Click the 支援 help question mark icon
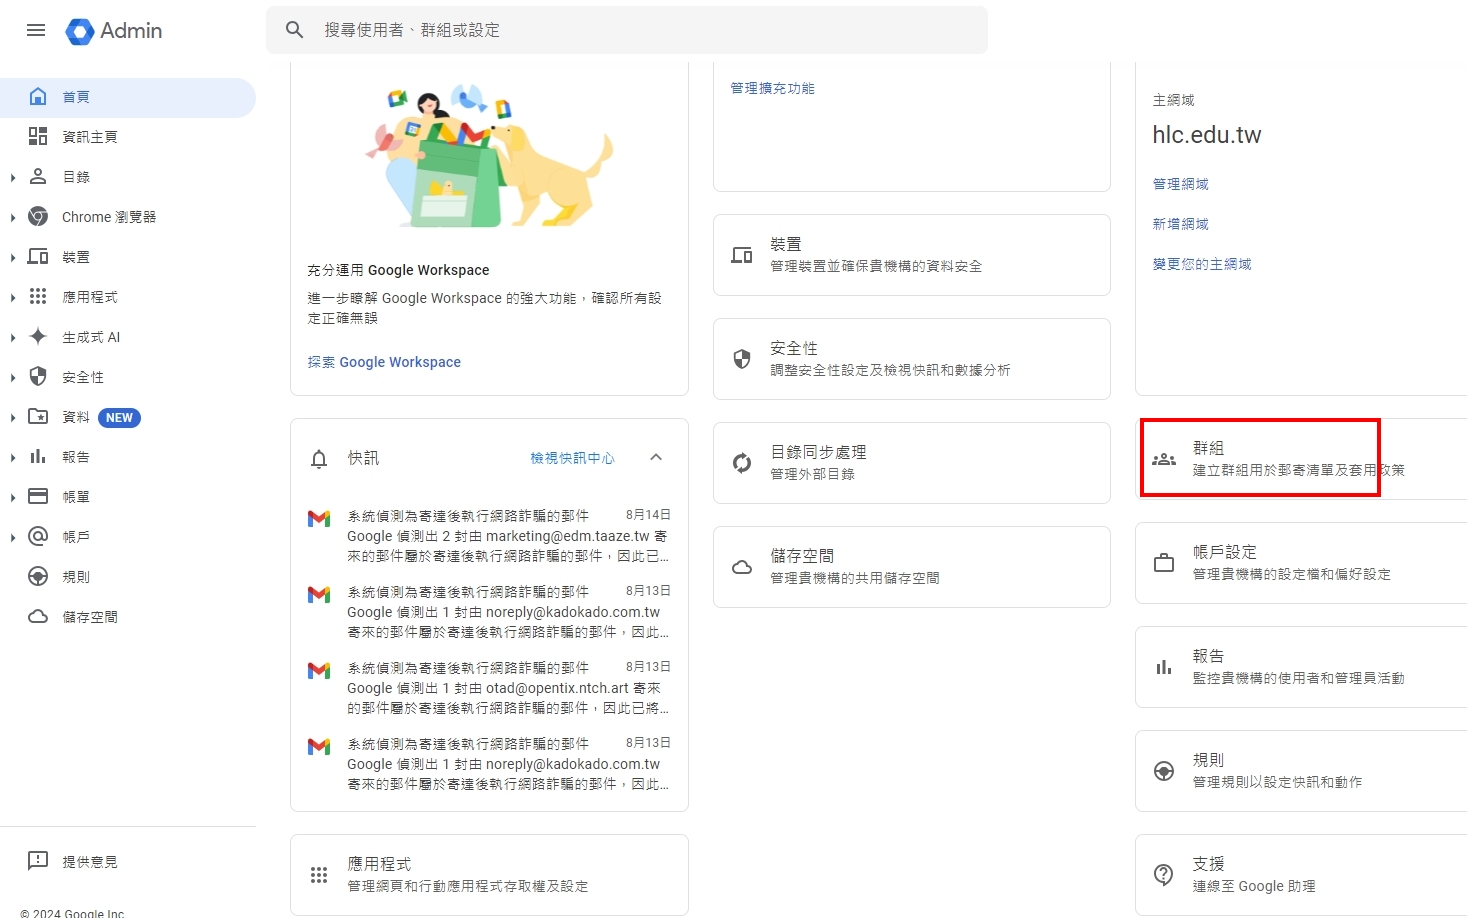This screenshot has height=918, width=1467. [x=1164, y=874]
